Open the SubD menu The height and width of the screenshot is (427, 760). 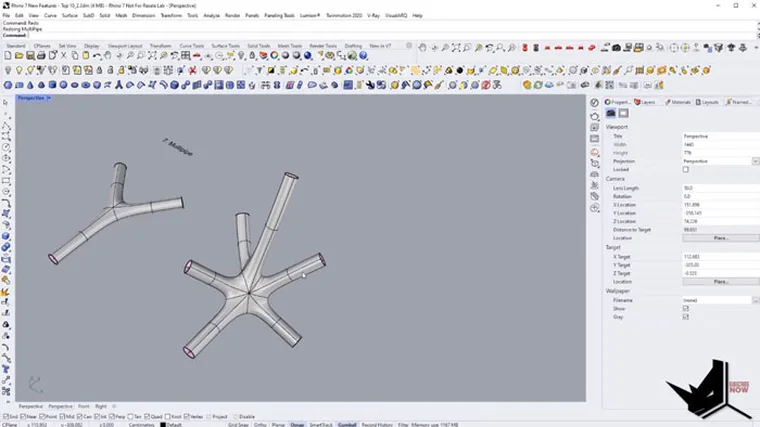coord(87,16)
